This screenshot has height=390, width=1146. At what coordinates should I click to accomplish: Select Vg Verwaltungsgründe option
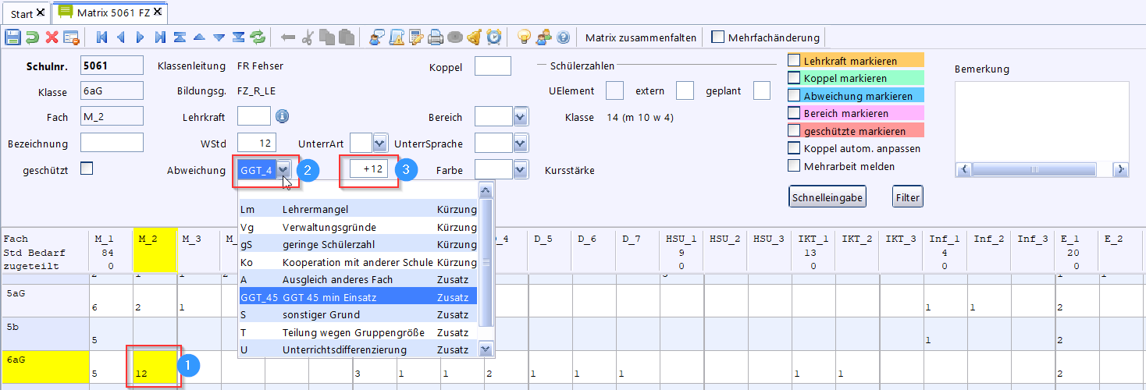point(358,227)
